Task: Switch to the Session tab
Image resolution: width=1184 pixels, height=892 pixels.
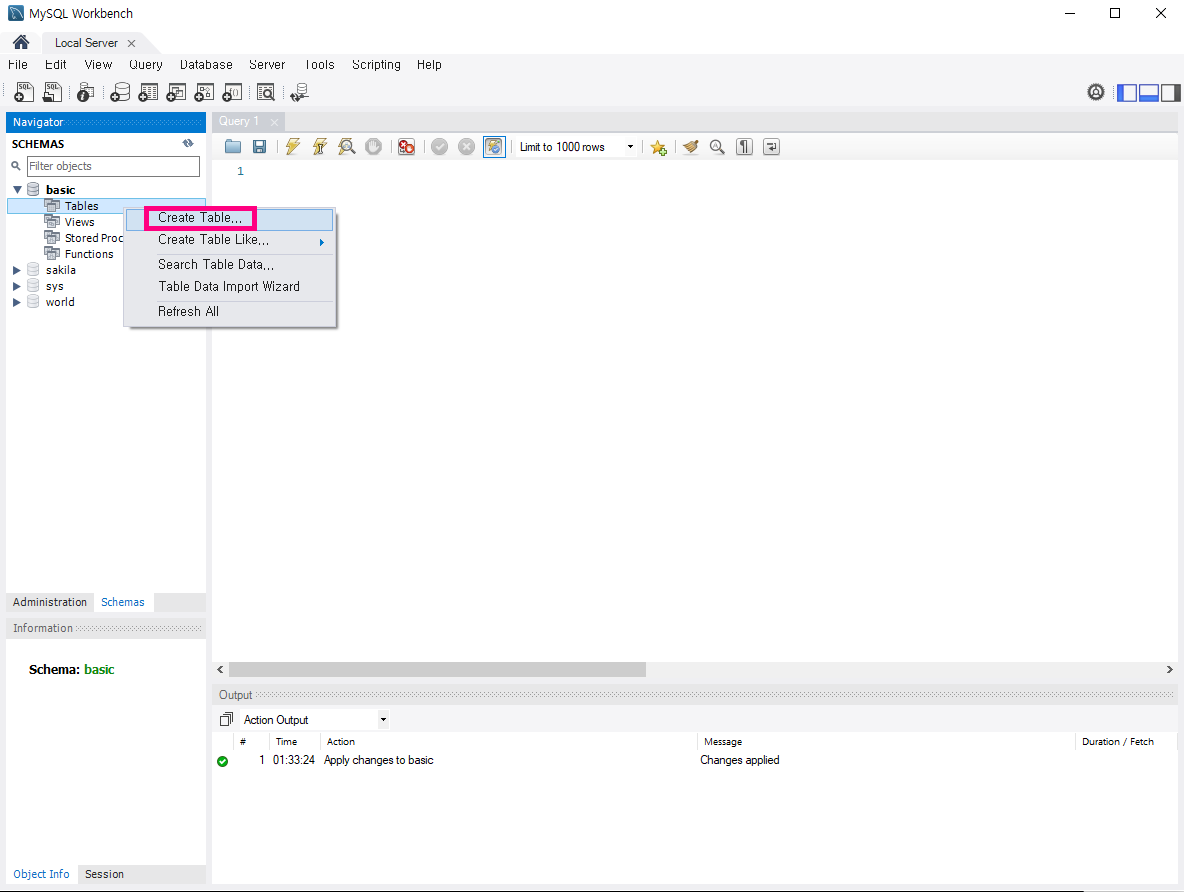Action: 104,874
